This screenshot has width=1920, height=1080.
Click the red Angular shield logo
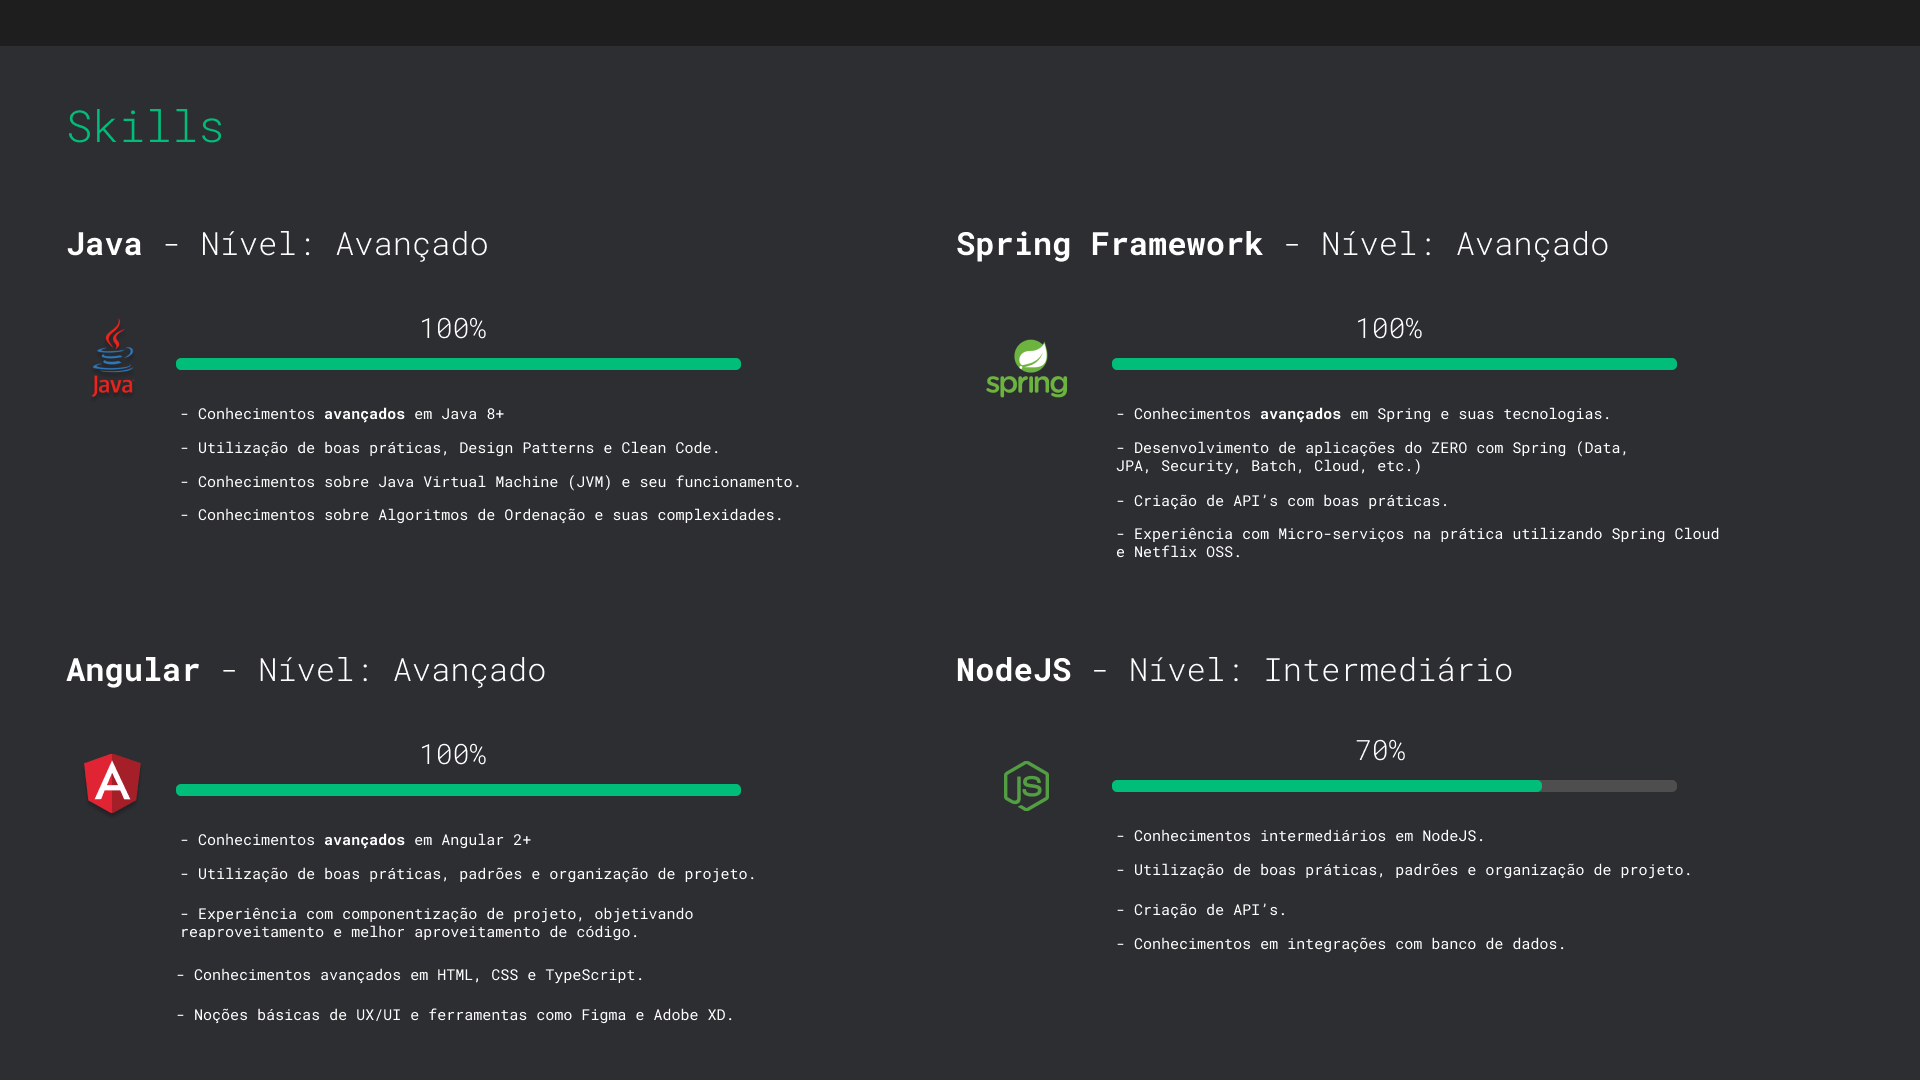[x=112, y=783]
